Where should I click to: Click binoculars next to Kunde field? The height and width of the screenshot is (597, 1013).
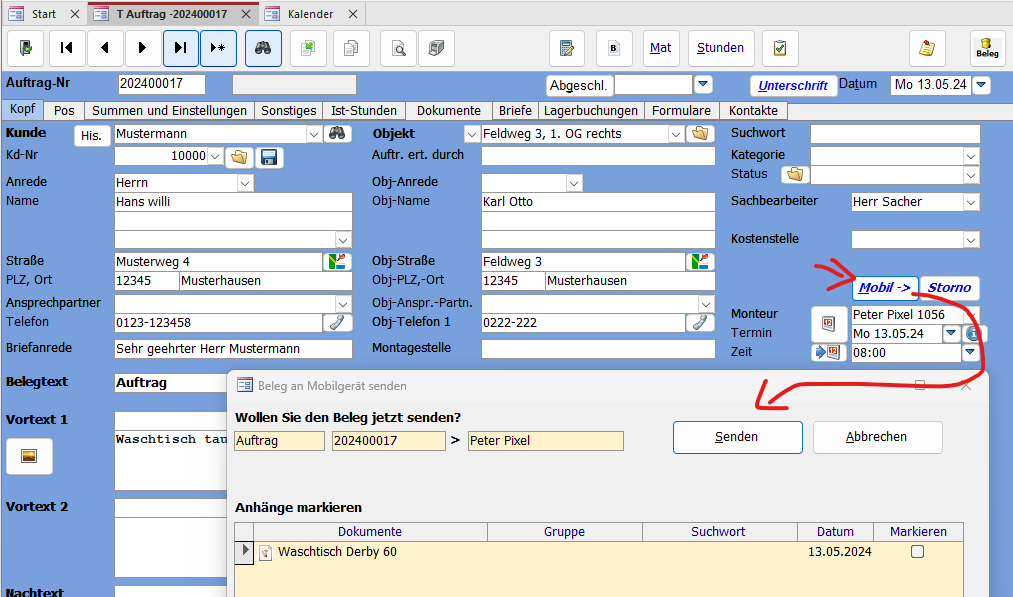337,134
